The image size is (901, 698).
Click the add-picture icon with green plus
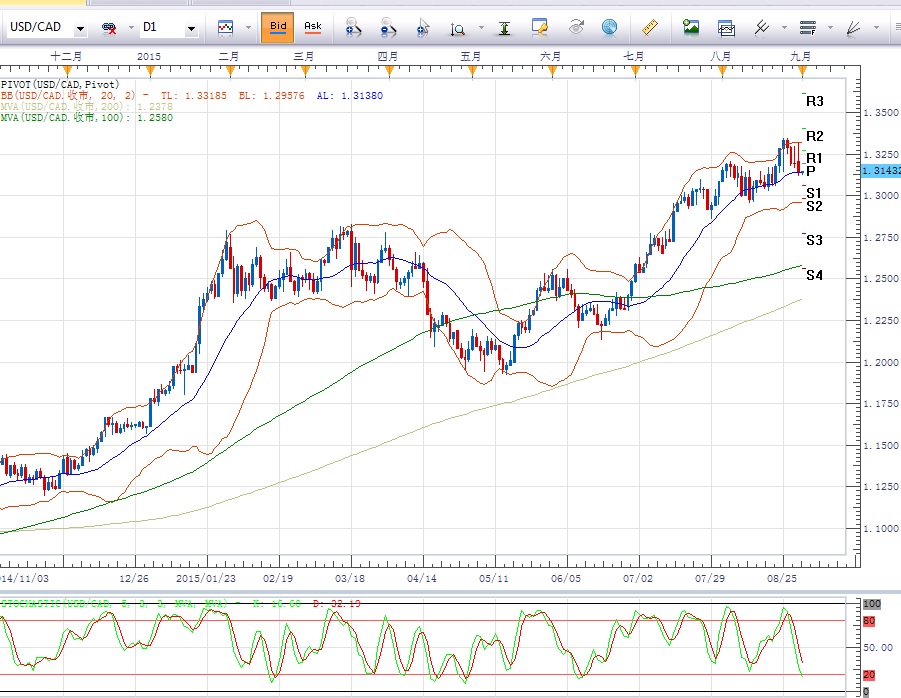coord(691,27)
